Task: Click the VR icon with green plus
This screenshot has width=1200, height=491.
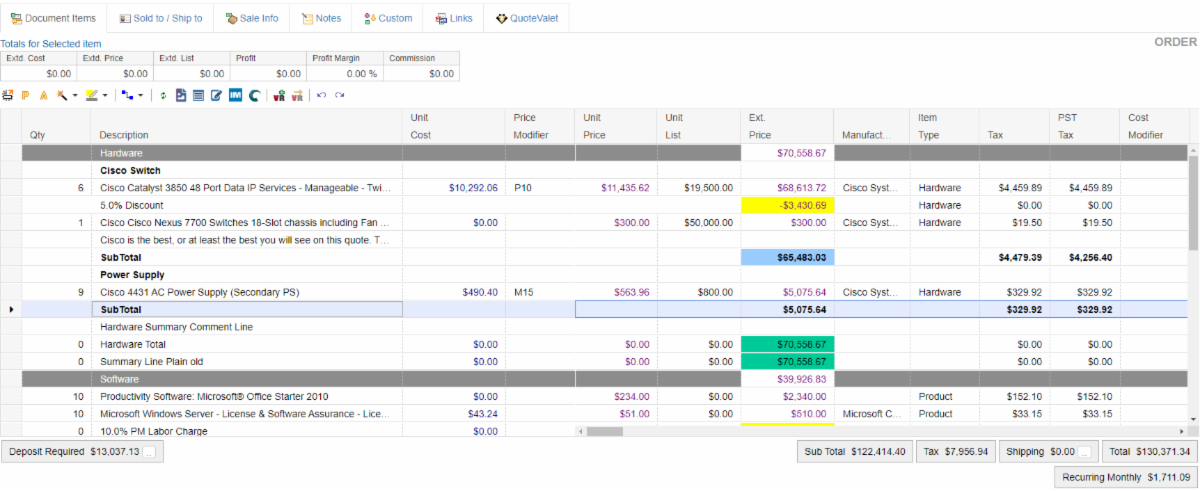Action: point(279,96)
